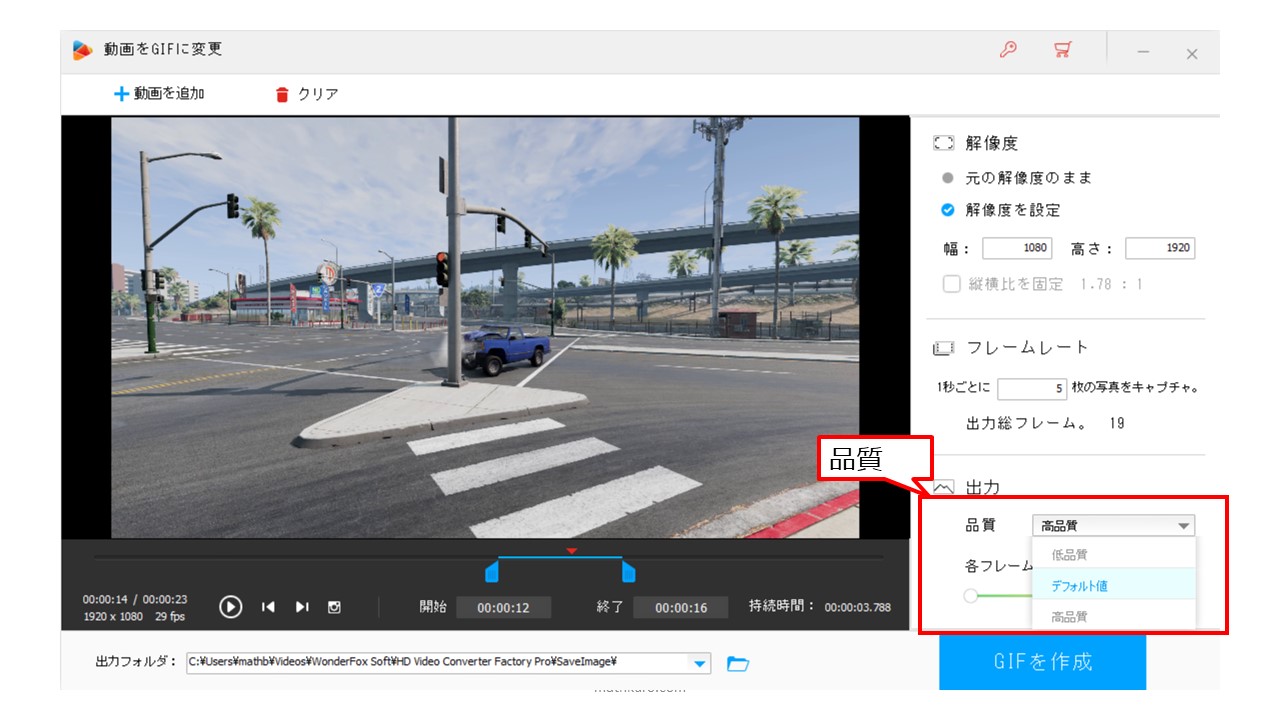
Task: Click the 幅 width input field
Action: (x=1017, y=248)
